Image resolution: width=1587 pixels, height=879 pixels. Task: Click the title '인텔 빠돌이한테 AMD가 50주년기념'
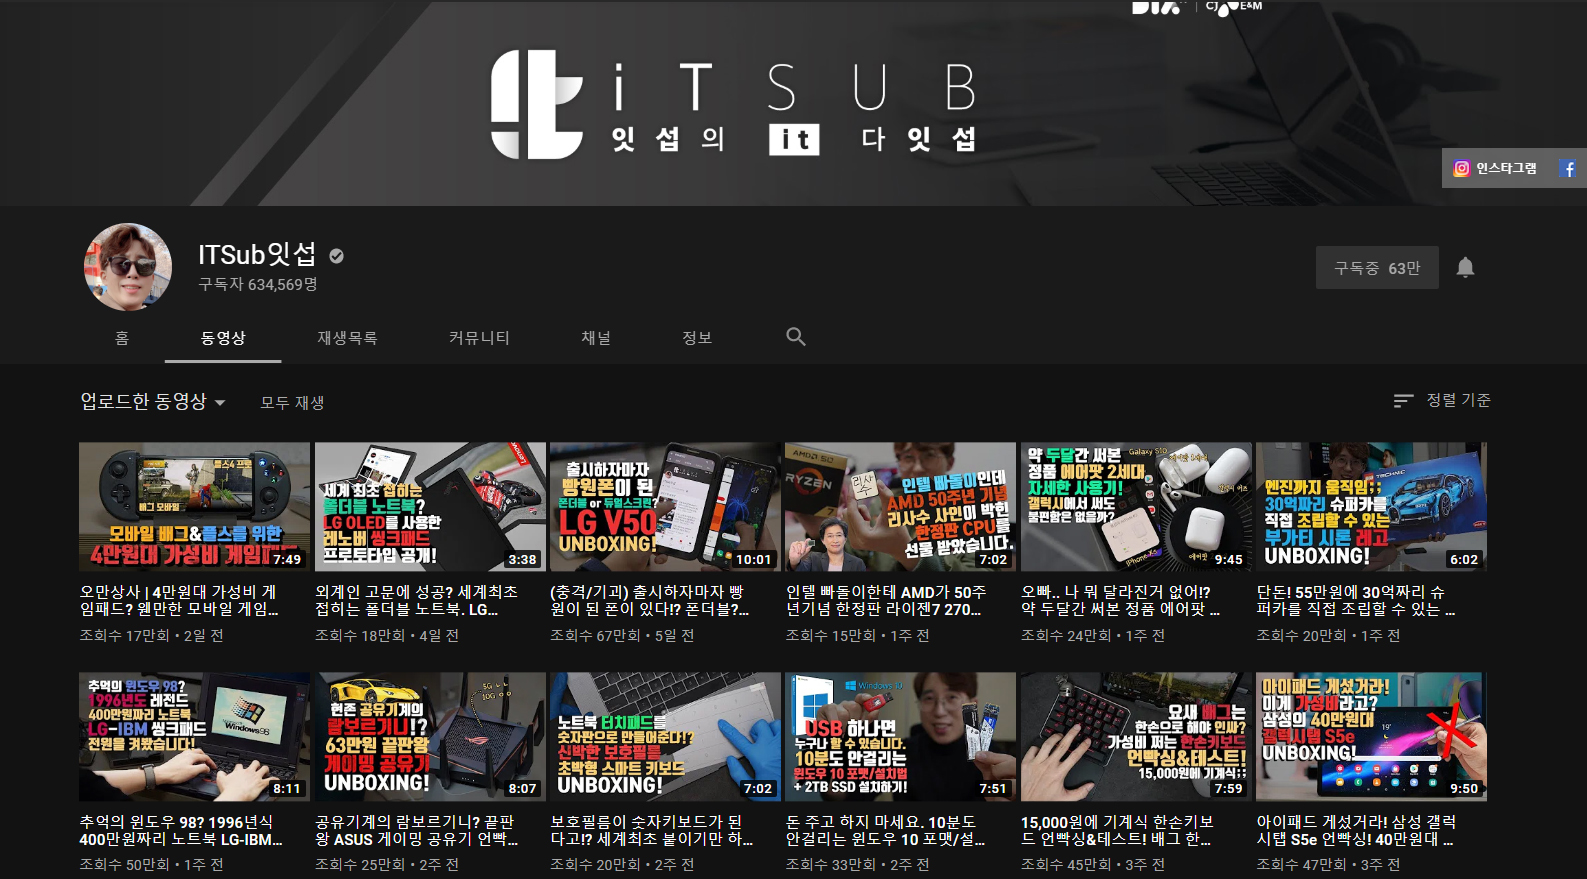886,600
